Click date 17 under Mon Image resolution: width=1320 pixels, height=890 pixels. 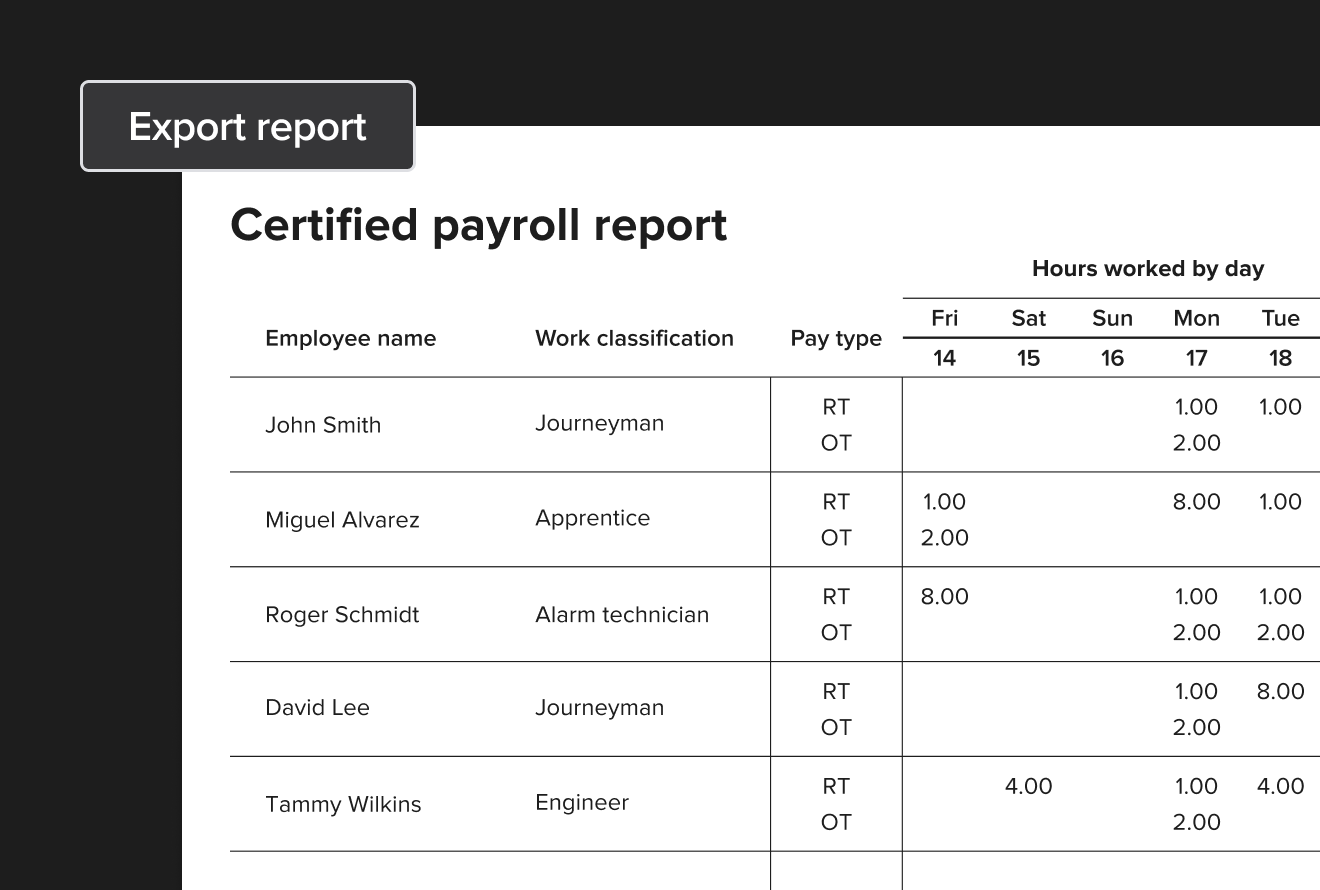click(x=1196, y=358)
